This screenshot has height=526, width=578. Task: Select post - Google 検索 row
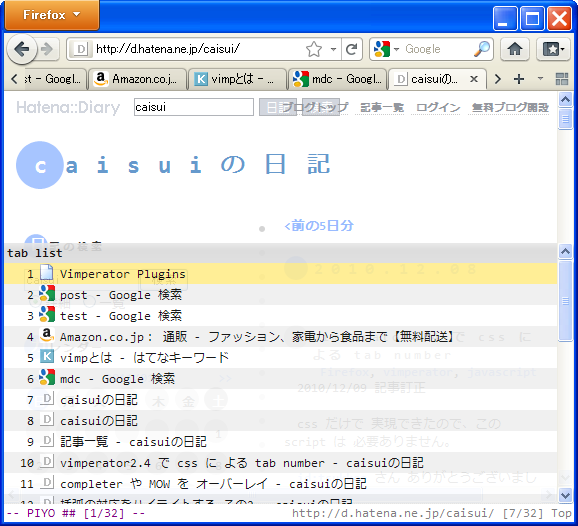point(281,295)
